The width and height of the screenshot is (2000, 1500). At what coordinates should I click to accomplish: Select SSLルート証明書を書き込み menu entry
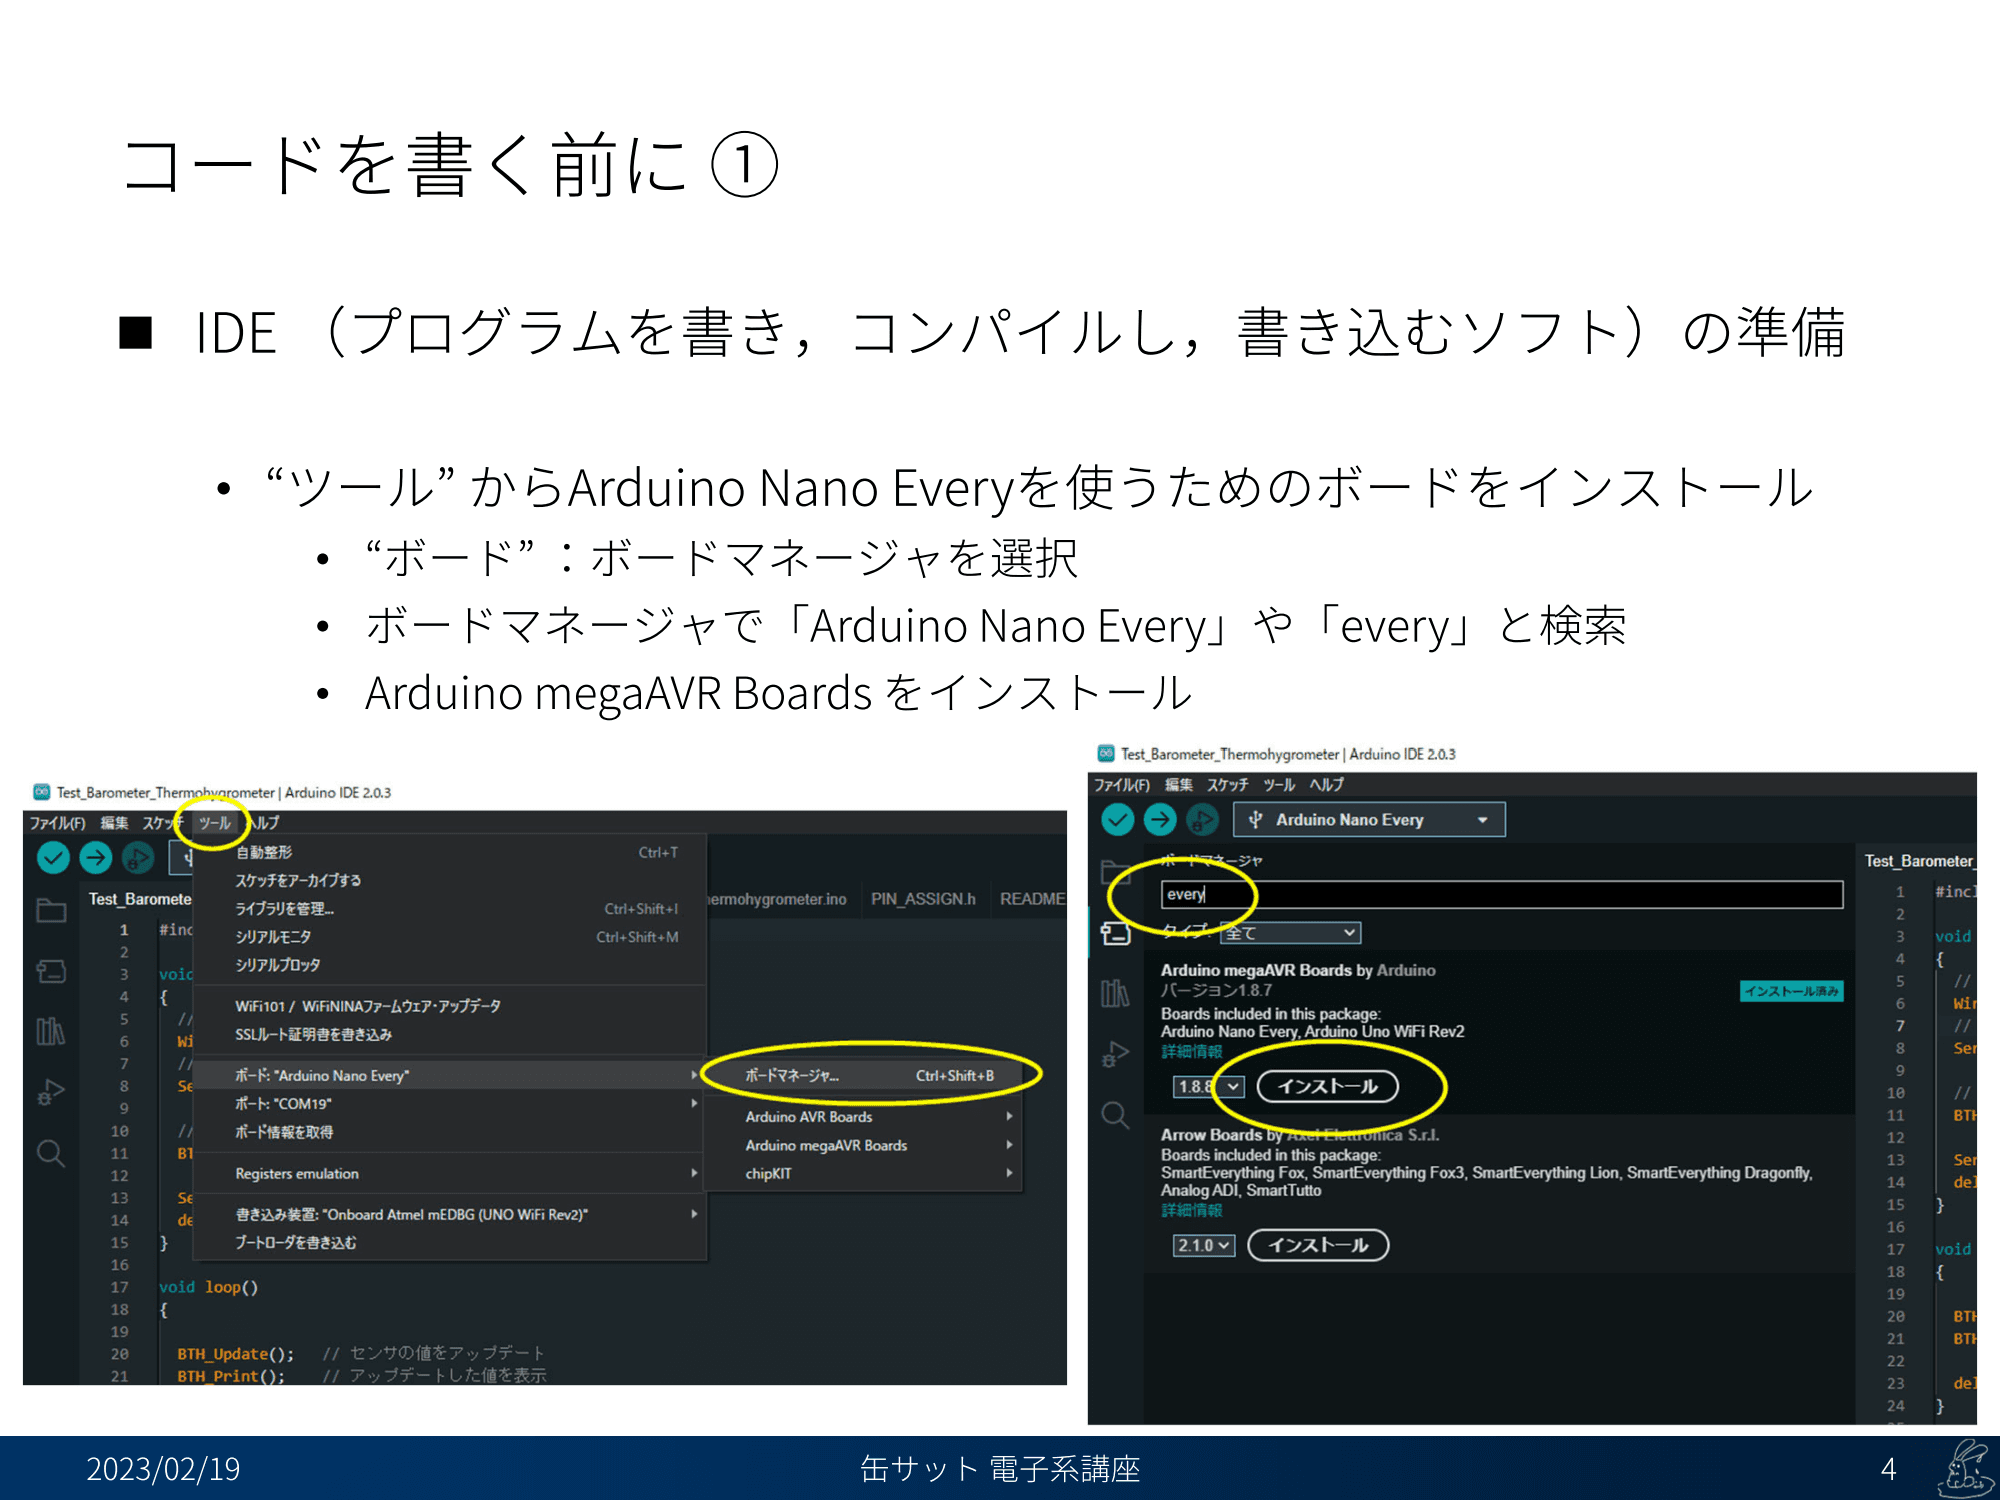point(450,1034)
